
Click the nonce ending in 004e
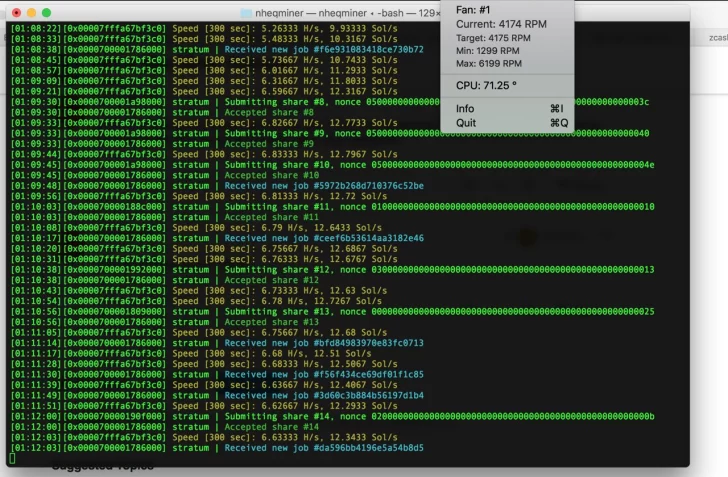(513, 165)
